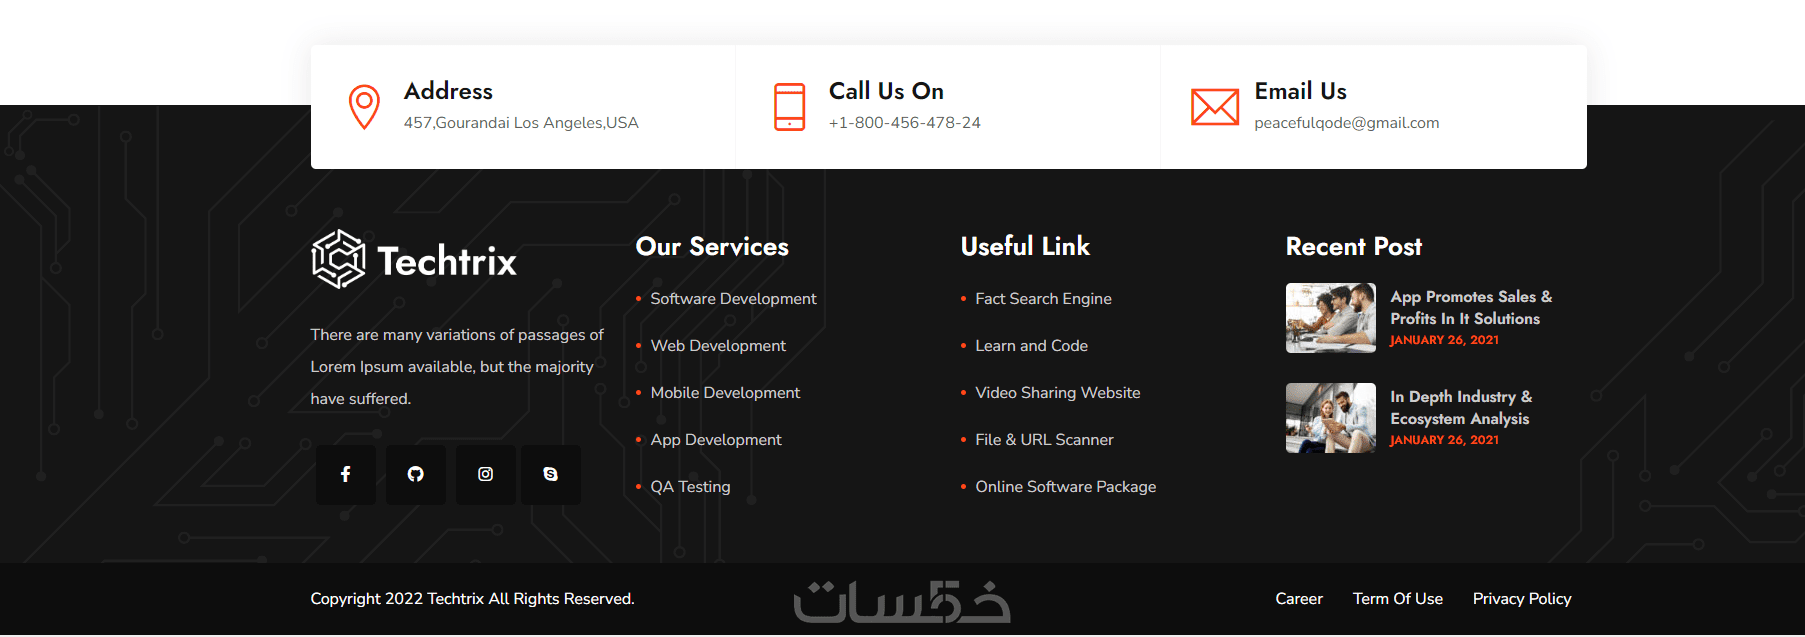Open the Skype social icon

pyautogui.click(x=551, y=474)
